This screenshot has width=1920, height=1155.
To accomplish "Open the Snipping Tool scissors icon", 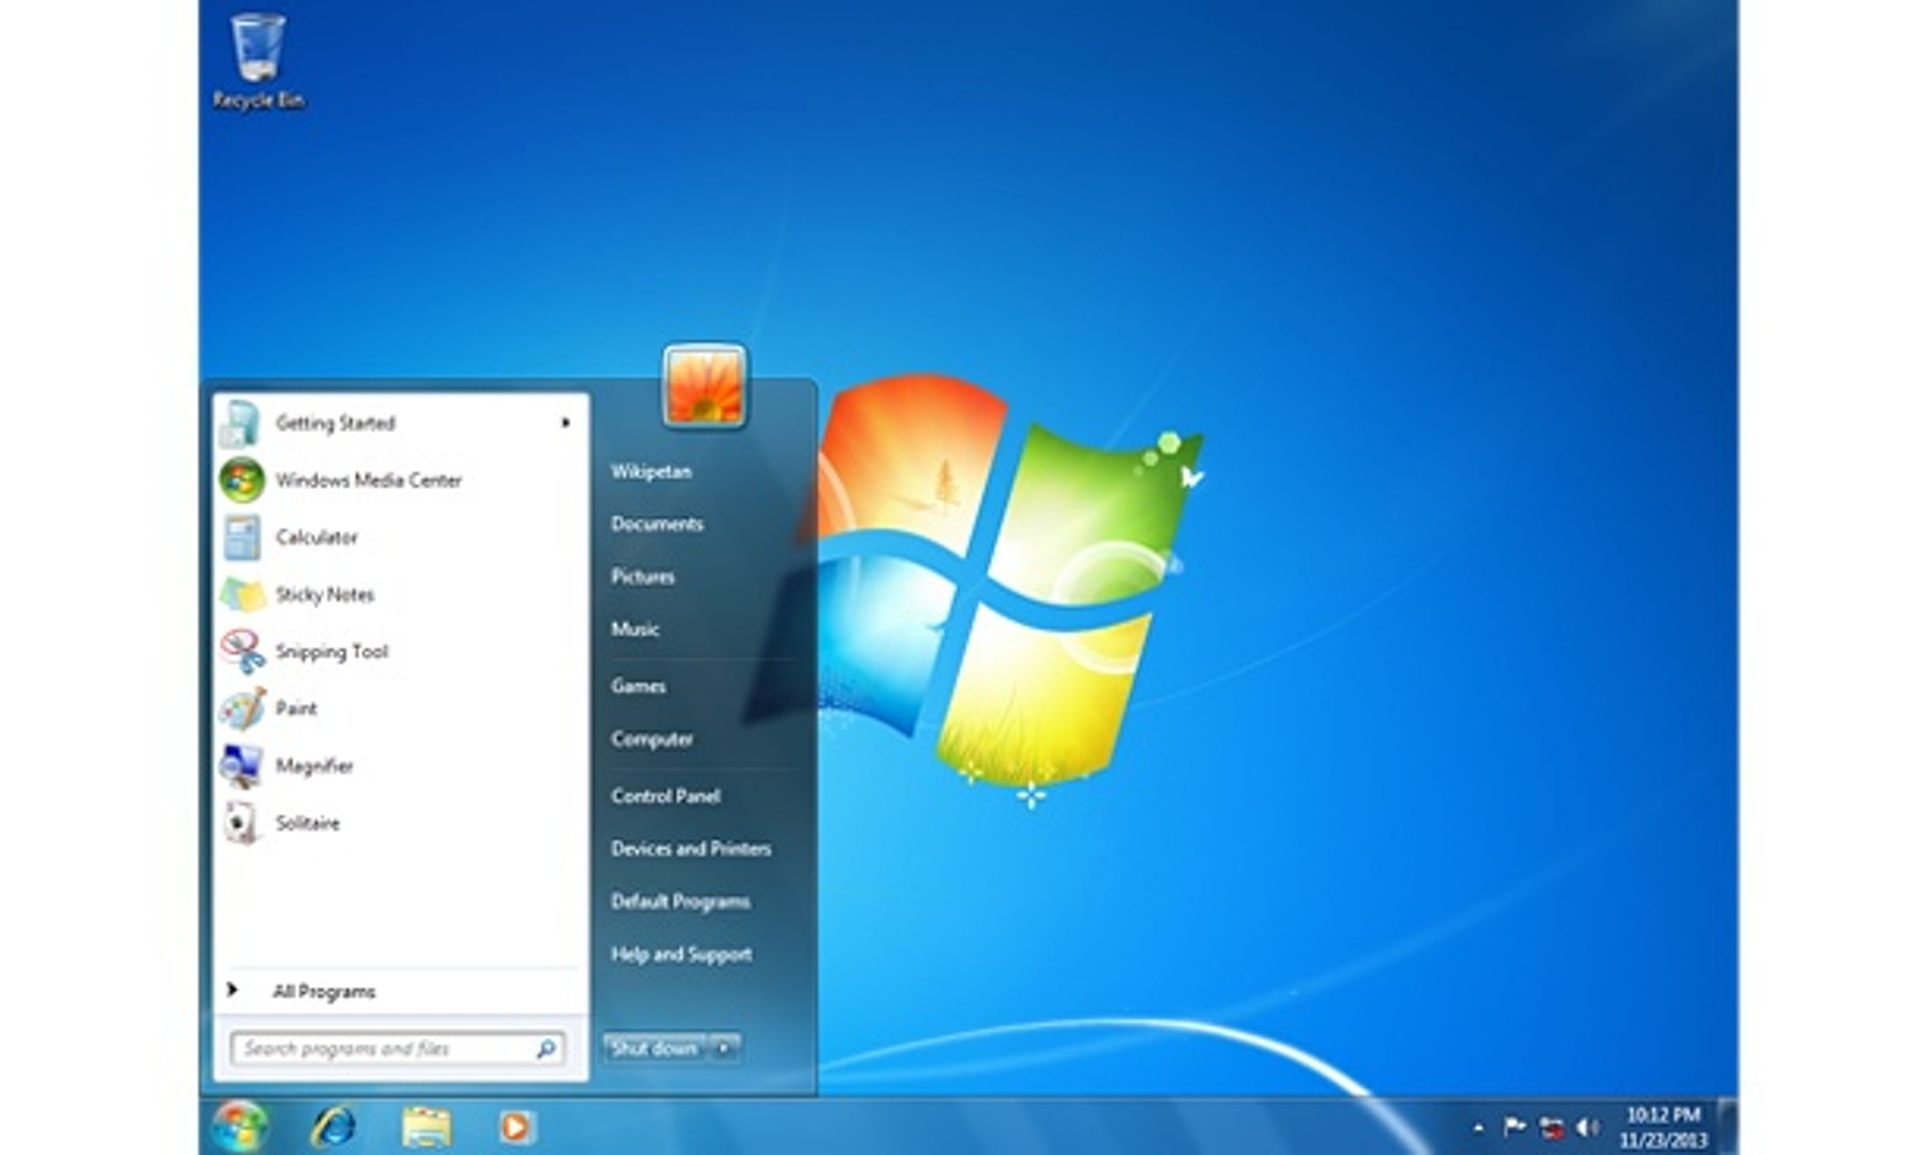I will pyautogui.click(x=242, y=651).
